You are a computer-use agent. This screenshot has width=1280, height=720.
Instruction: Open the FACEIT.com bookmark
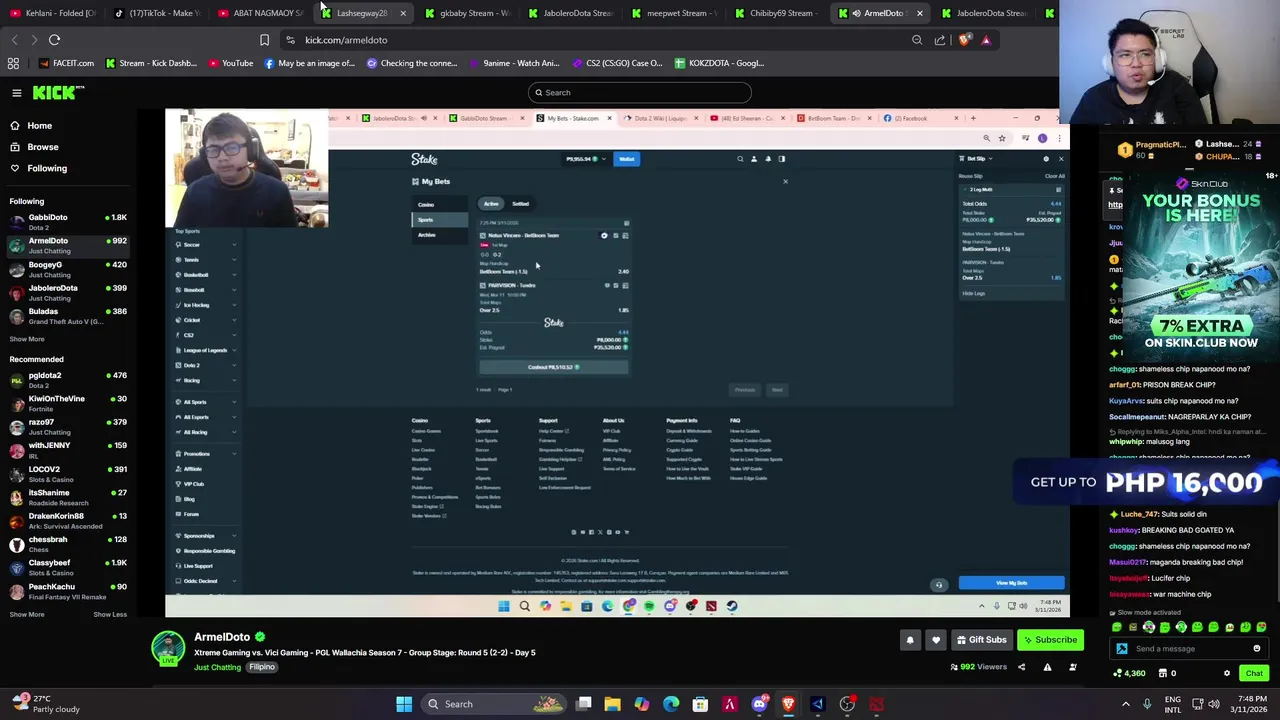pyautogui.click(x=66, y=63)
